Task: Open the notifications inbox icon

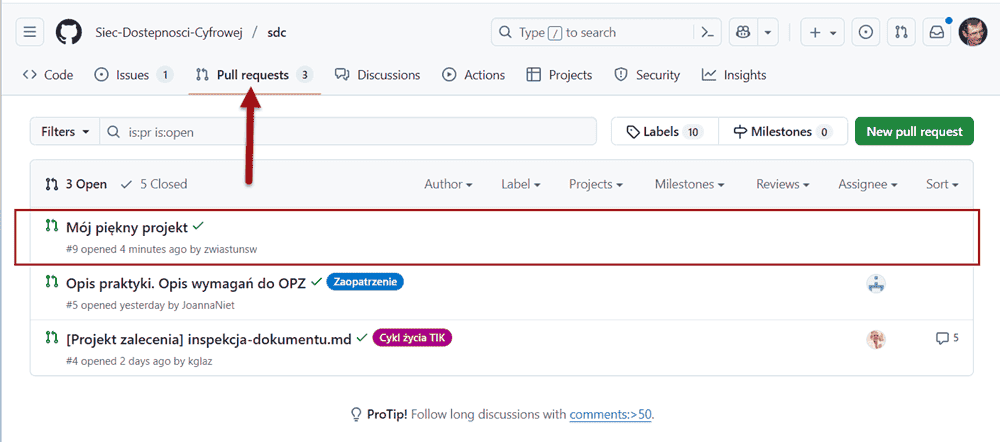Action: click(937, 32)
